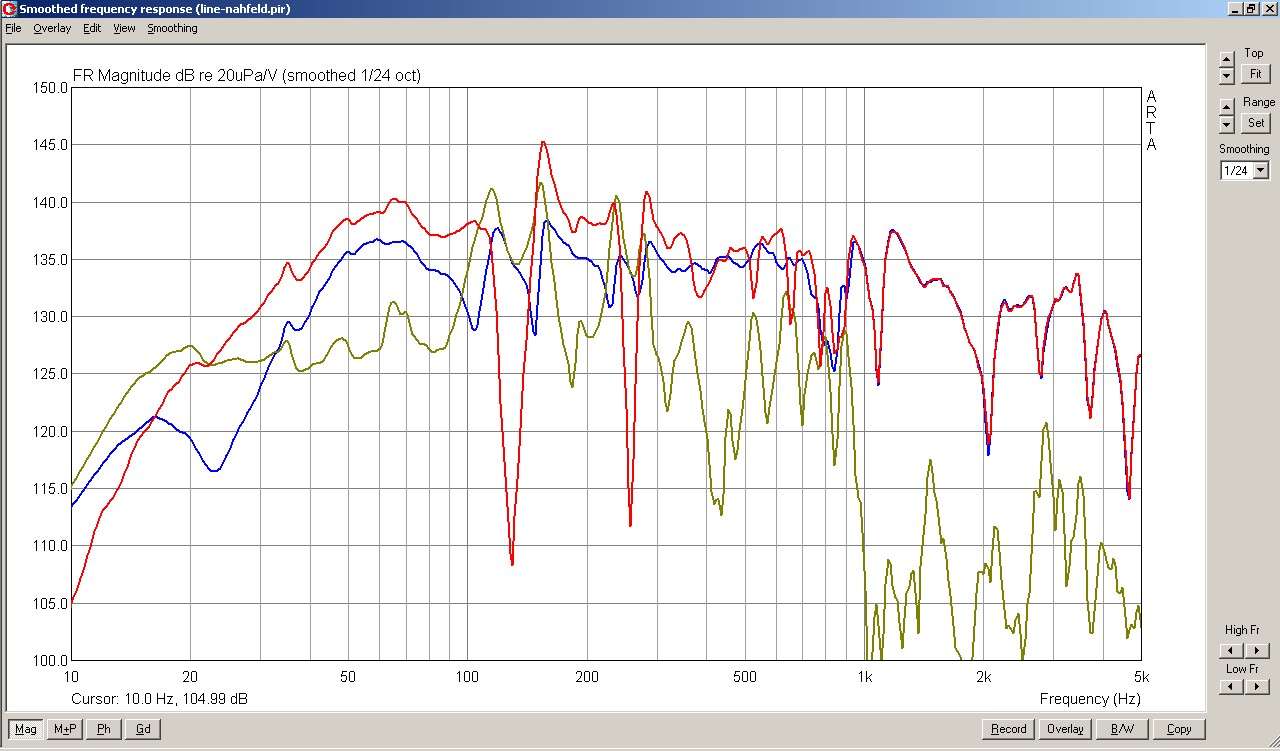Open the Smoothing menu in the menu bar

pyautogui.click(x=172, y=28)
